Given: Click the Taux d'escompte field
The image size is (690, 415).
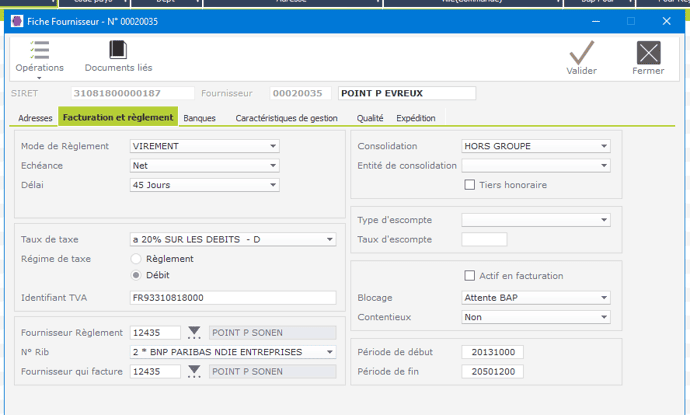Looking at the screenshot, I should pyautogui.click(x=484, y=239).
